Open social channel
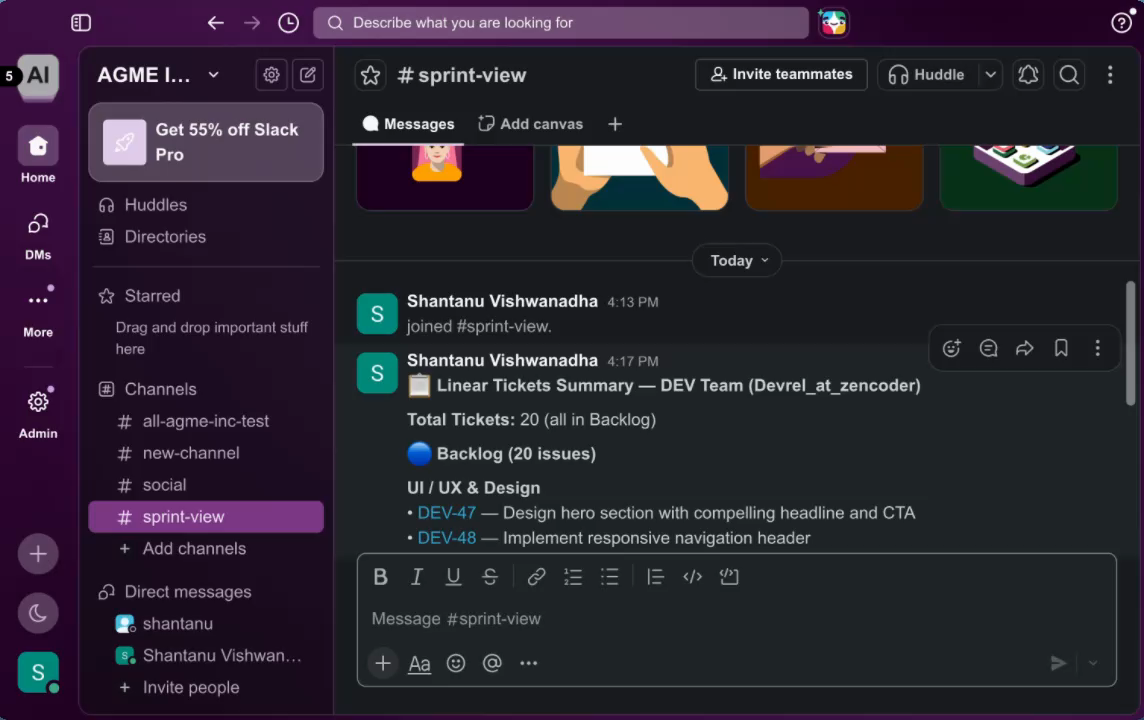The width and height of the screenshot is (1144, 720). [x=206, y=485]
